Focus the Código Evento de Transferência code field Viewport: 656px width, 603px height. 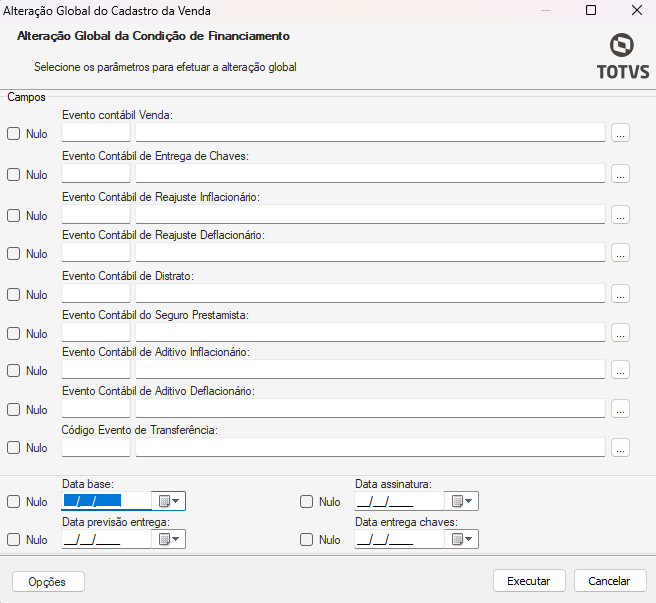pyautogui.click(x=96, y=447)
